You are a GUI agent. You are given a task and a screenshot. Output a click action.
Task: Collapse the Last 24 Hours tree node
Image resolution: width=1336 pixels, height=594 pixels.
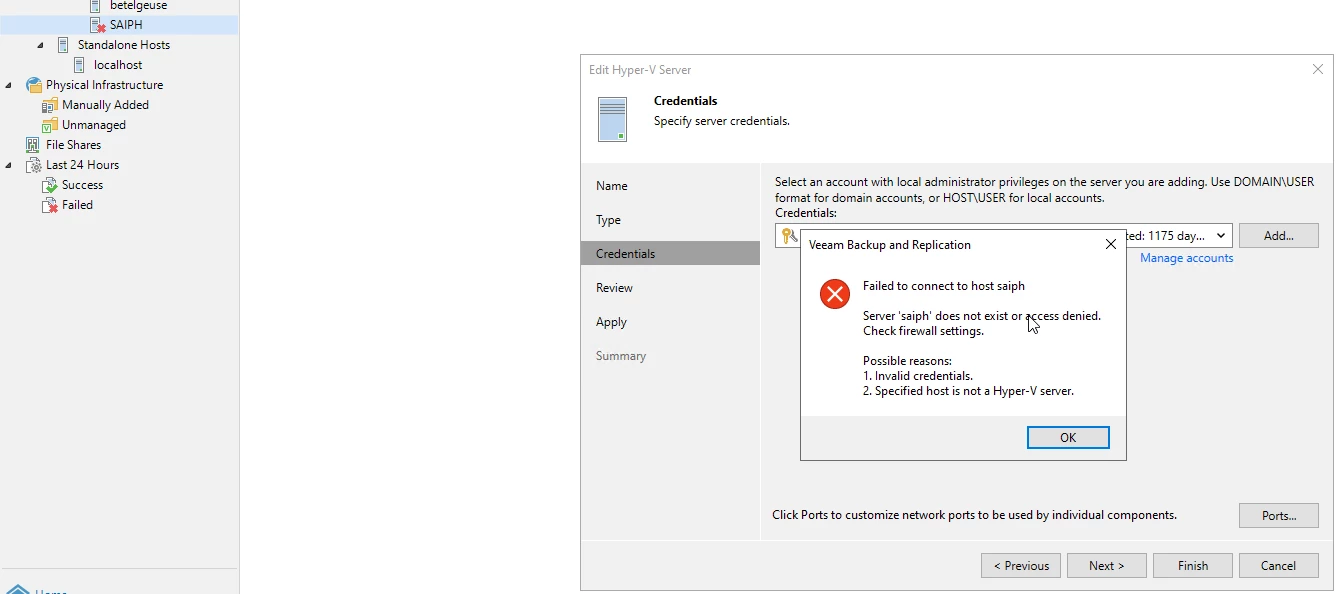coord(9,165)
